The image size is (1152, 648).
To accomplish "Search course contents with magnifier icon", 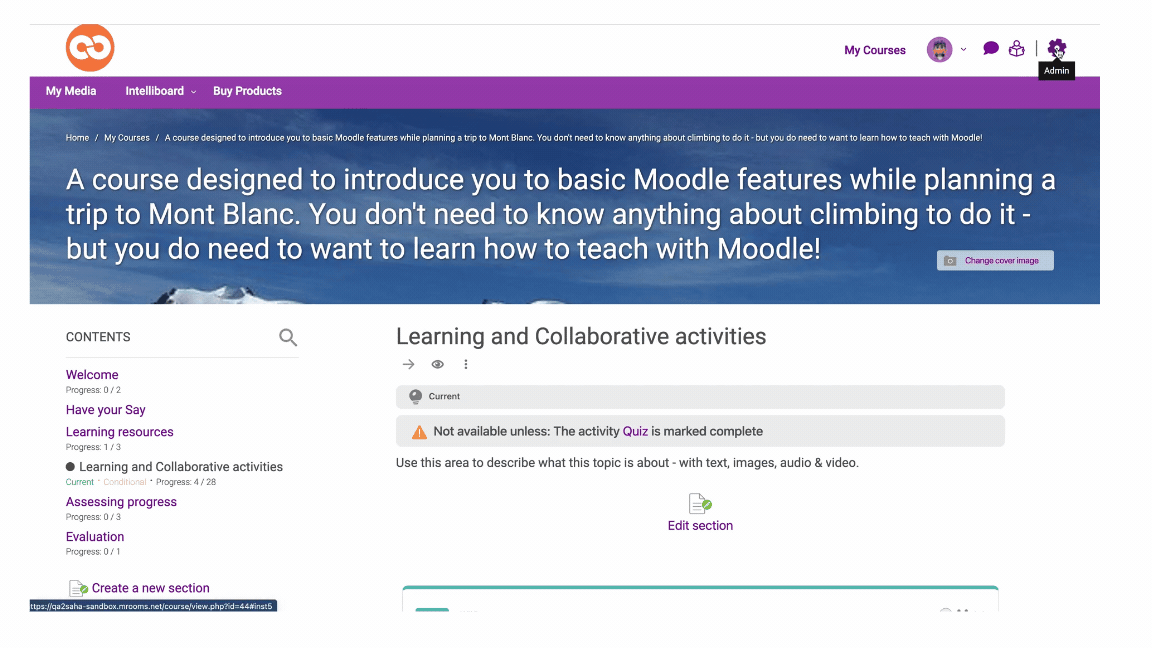I will 288,337.
